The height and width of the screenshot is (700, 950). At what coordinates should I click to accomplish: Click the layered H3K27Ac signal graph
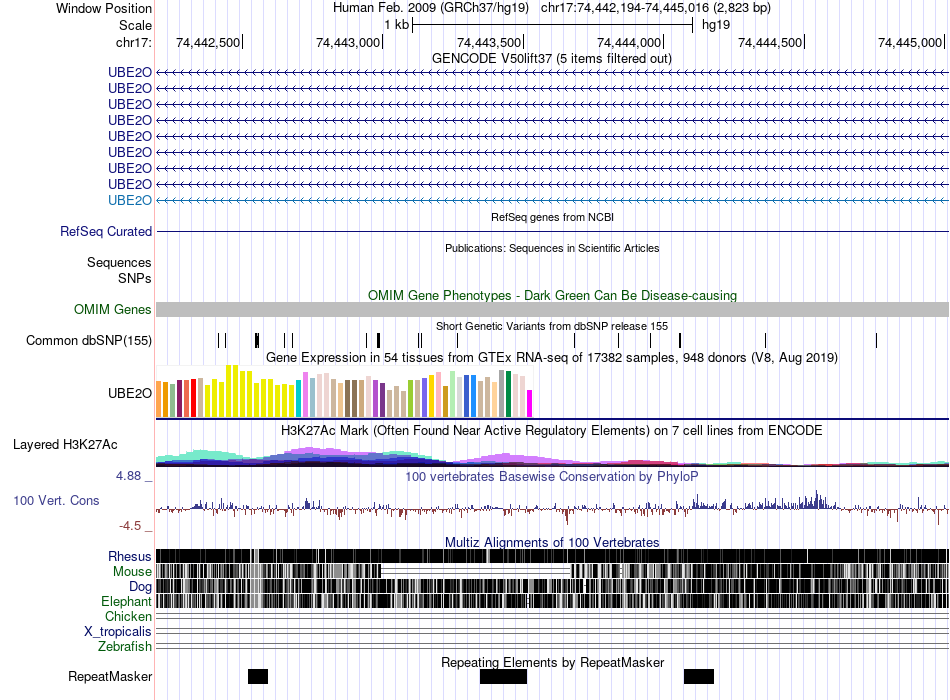pos(552,456)
